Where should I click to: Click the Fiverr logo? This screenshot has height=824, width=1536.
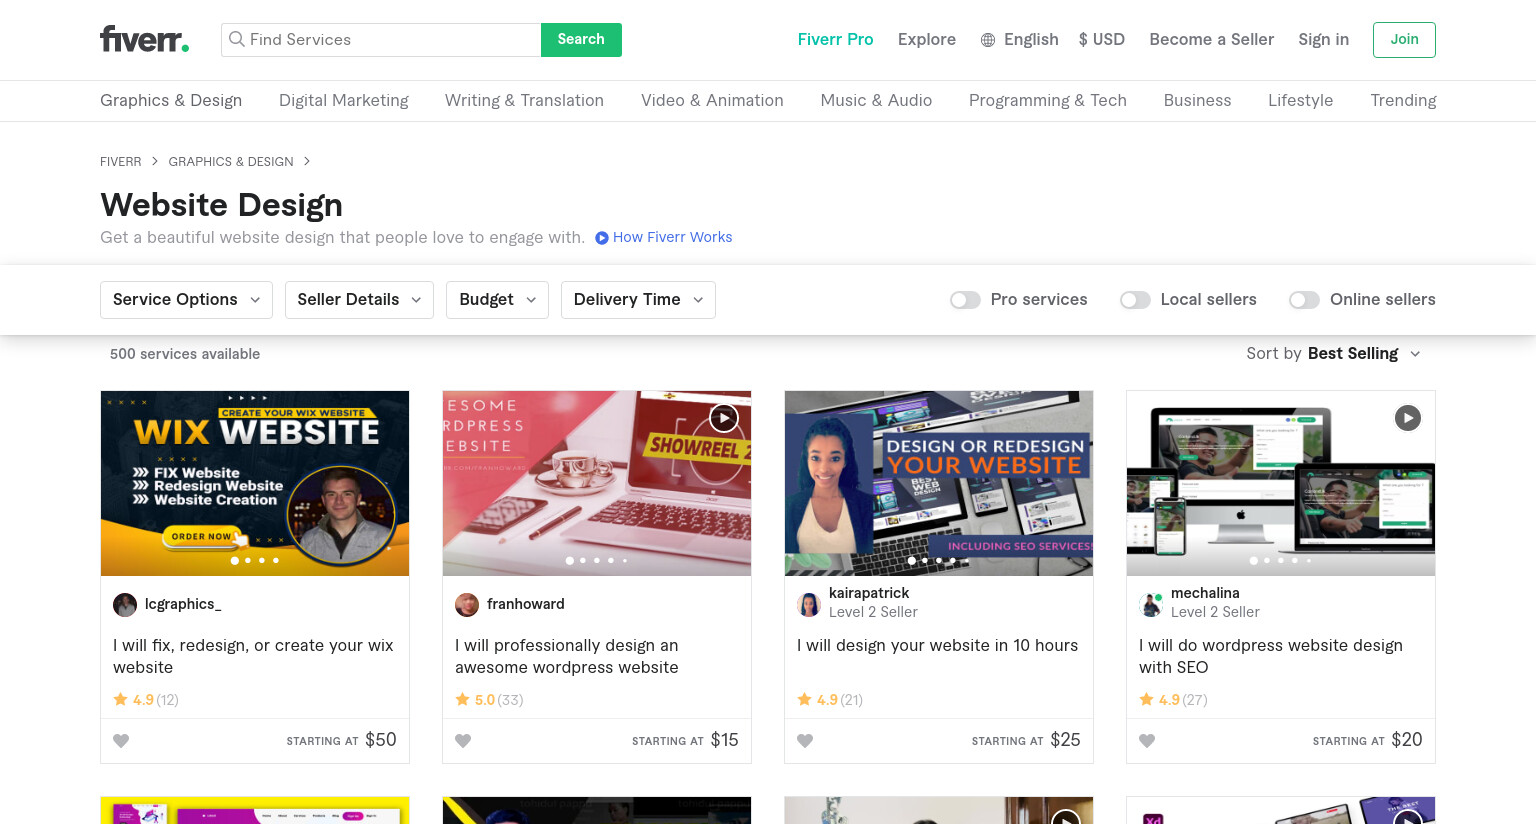[144, 39]
